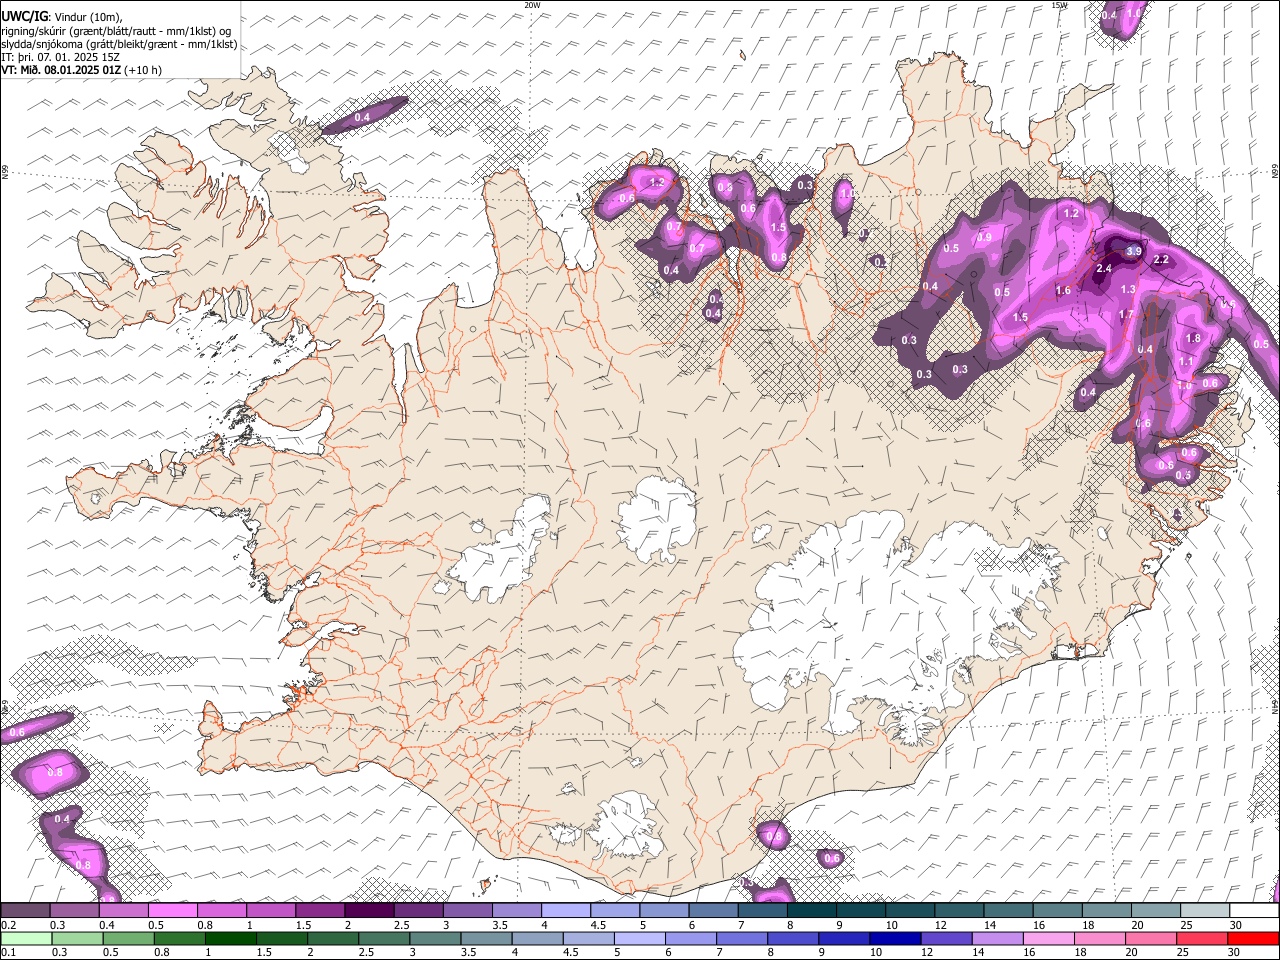Click the 2.2 precipitation value on map
1280x960 pixels.
tap(1161, 259)
